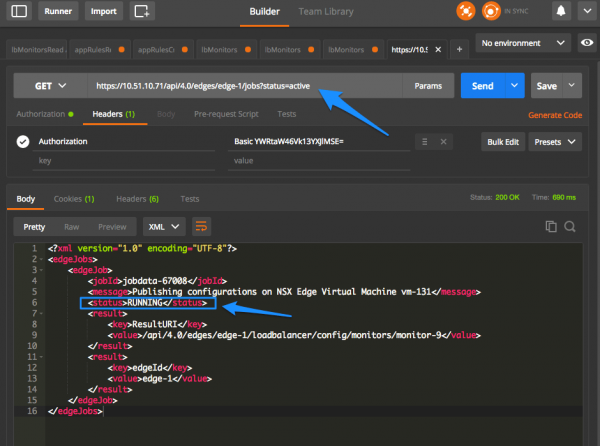The width and height of the screenshot is (600, 446).
Task: Open the request Authorization tab
Action: (45, 114)
